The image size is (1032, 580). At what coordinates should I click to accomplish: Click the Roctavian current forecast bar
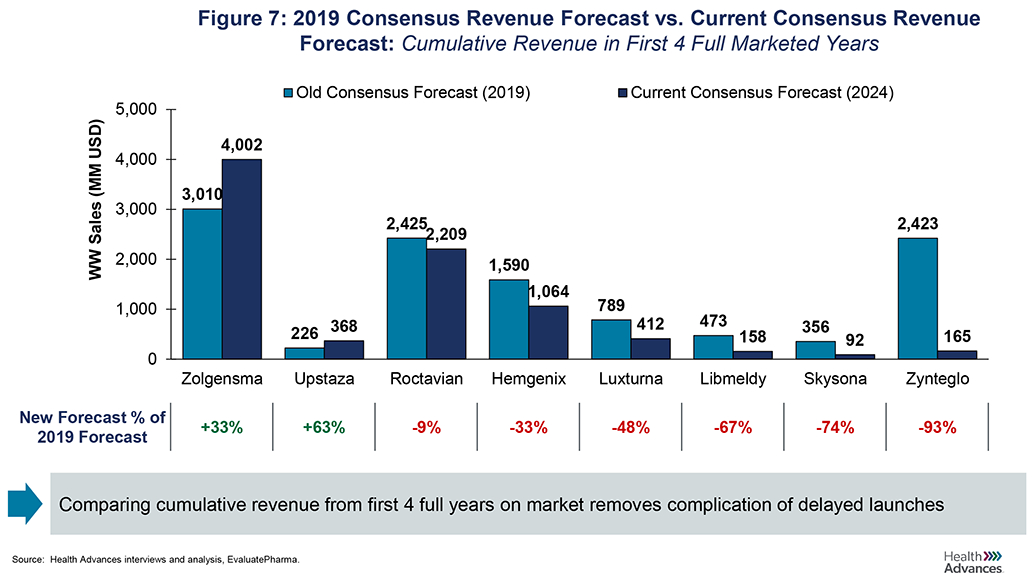(446, 303)
